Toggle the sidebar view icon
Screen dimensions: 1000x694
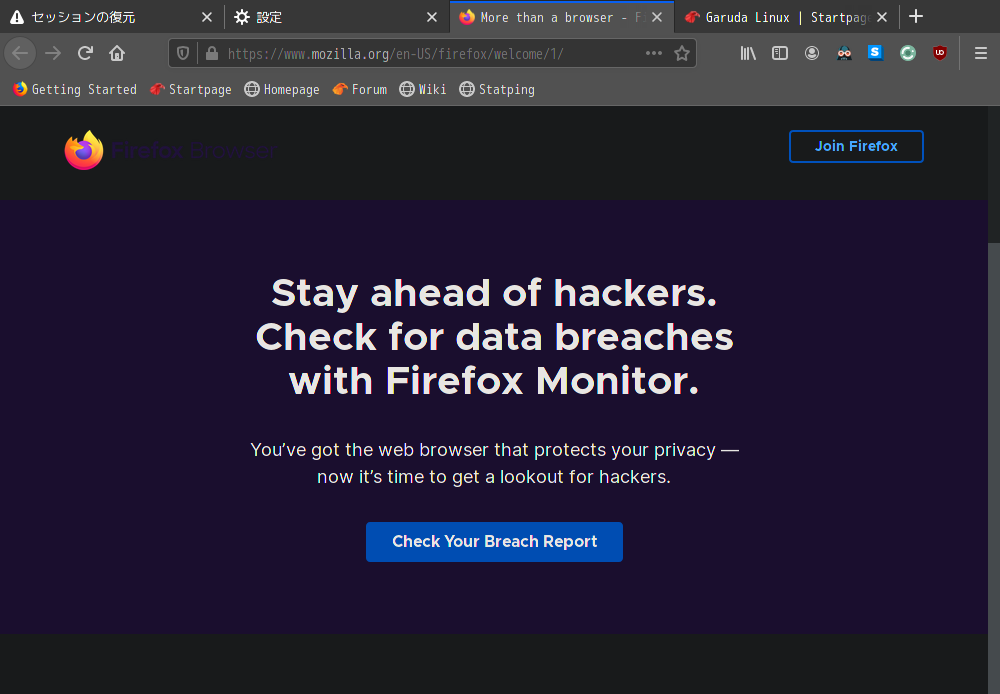pyautogui.click(x=780, y=53)
